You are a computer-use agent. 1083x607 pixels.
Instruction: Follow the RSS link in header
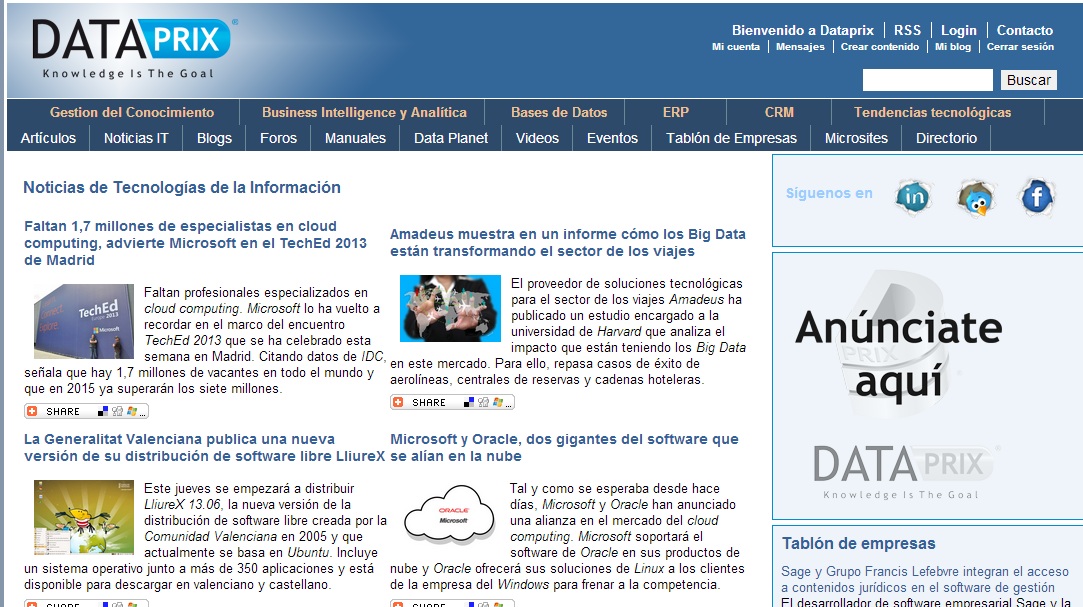click(907, 30)
